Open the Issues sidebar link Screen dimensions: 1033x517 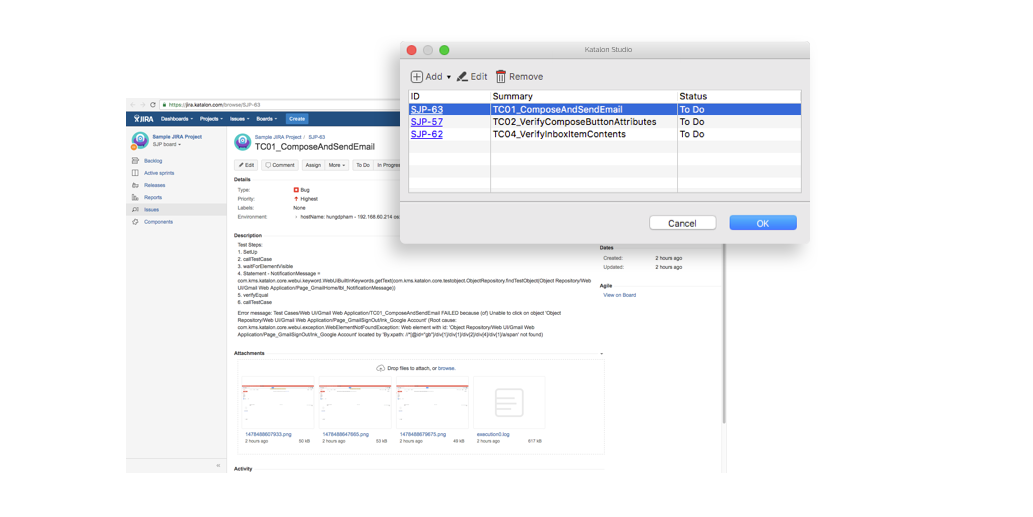(x=152, y=209)
